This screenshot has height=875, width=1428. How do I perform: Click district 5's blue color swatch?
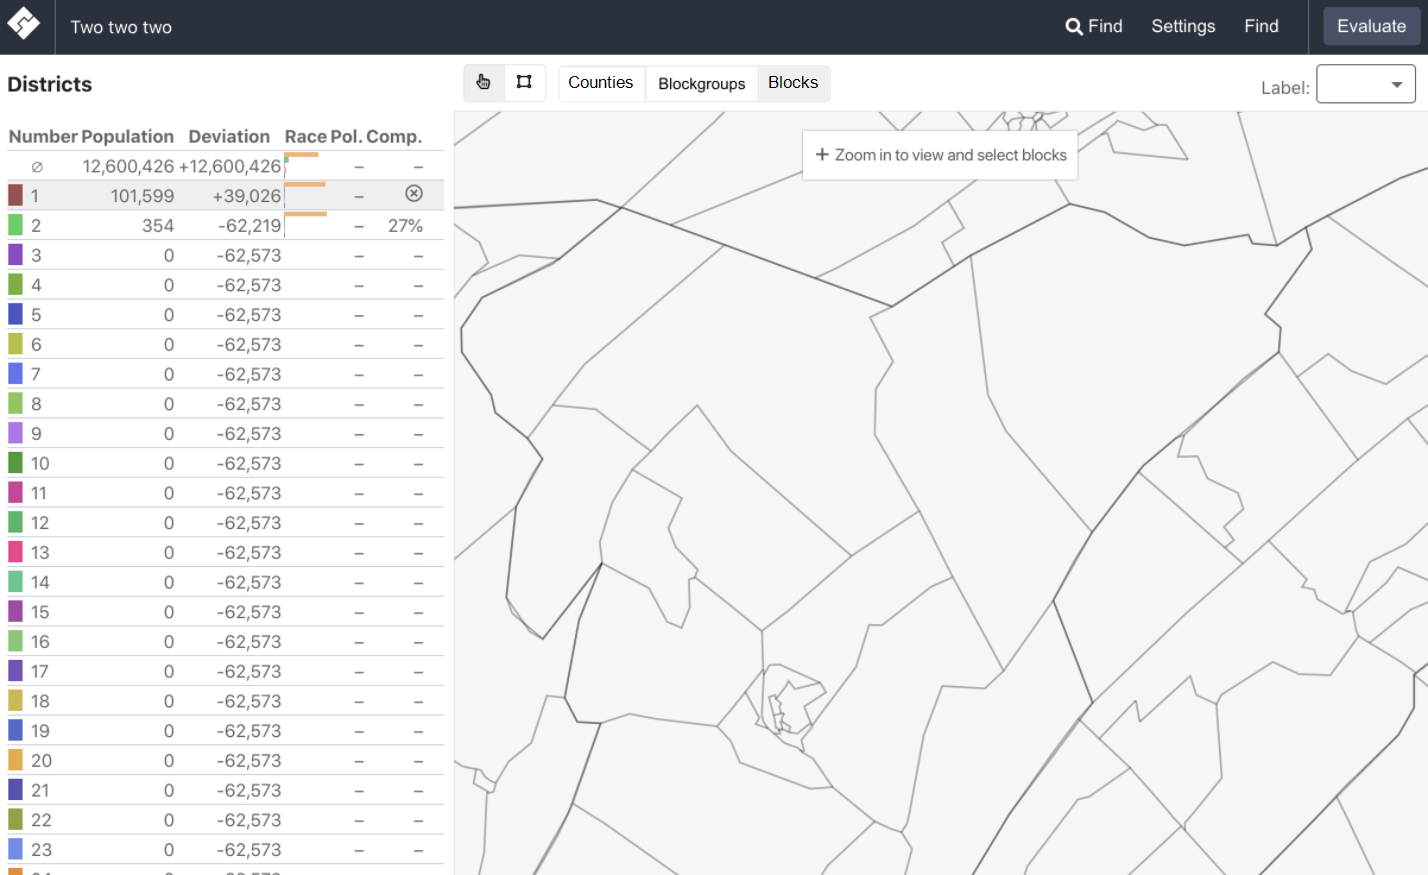[x=15, y=314]
